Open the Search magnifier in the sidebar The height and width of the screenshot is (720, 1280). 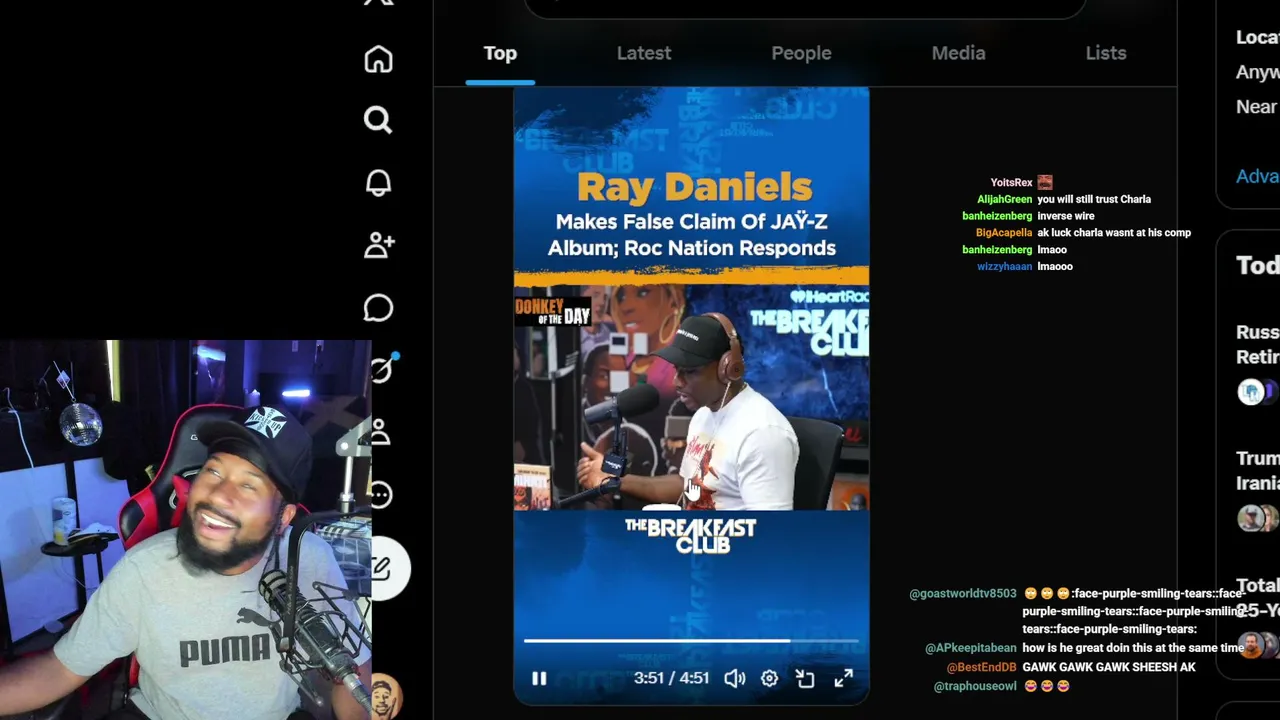pyautogui.click(x=378, y=120)
